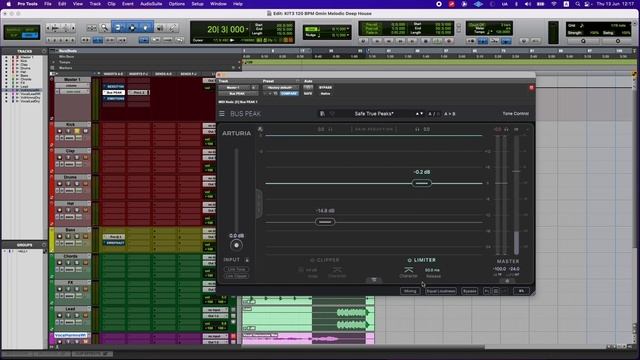Screen dimensions: 640x360
Task: Open the Window menu
Action: pyautogui.click(x=218, y=4)
